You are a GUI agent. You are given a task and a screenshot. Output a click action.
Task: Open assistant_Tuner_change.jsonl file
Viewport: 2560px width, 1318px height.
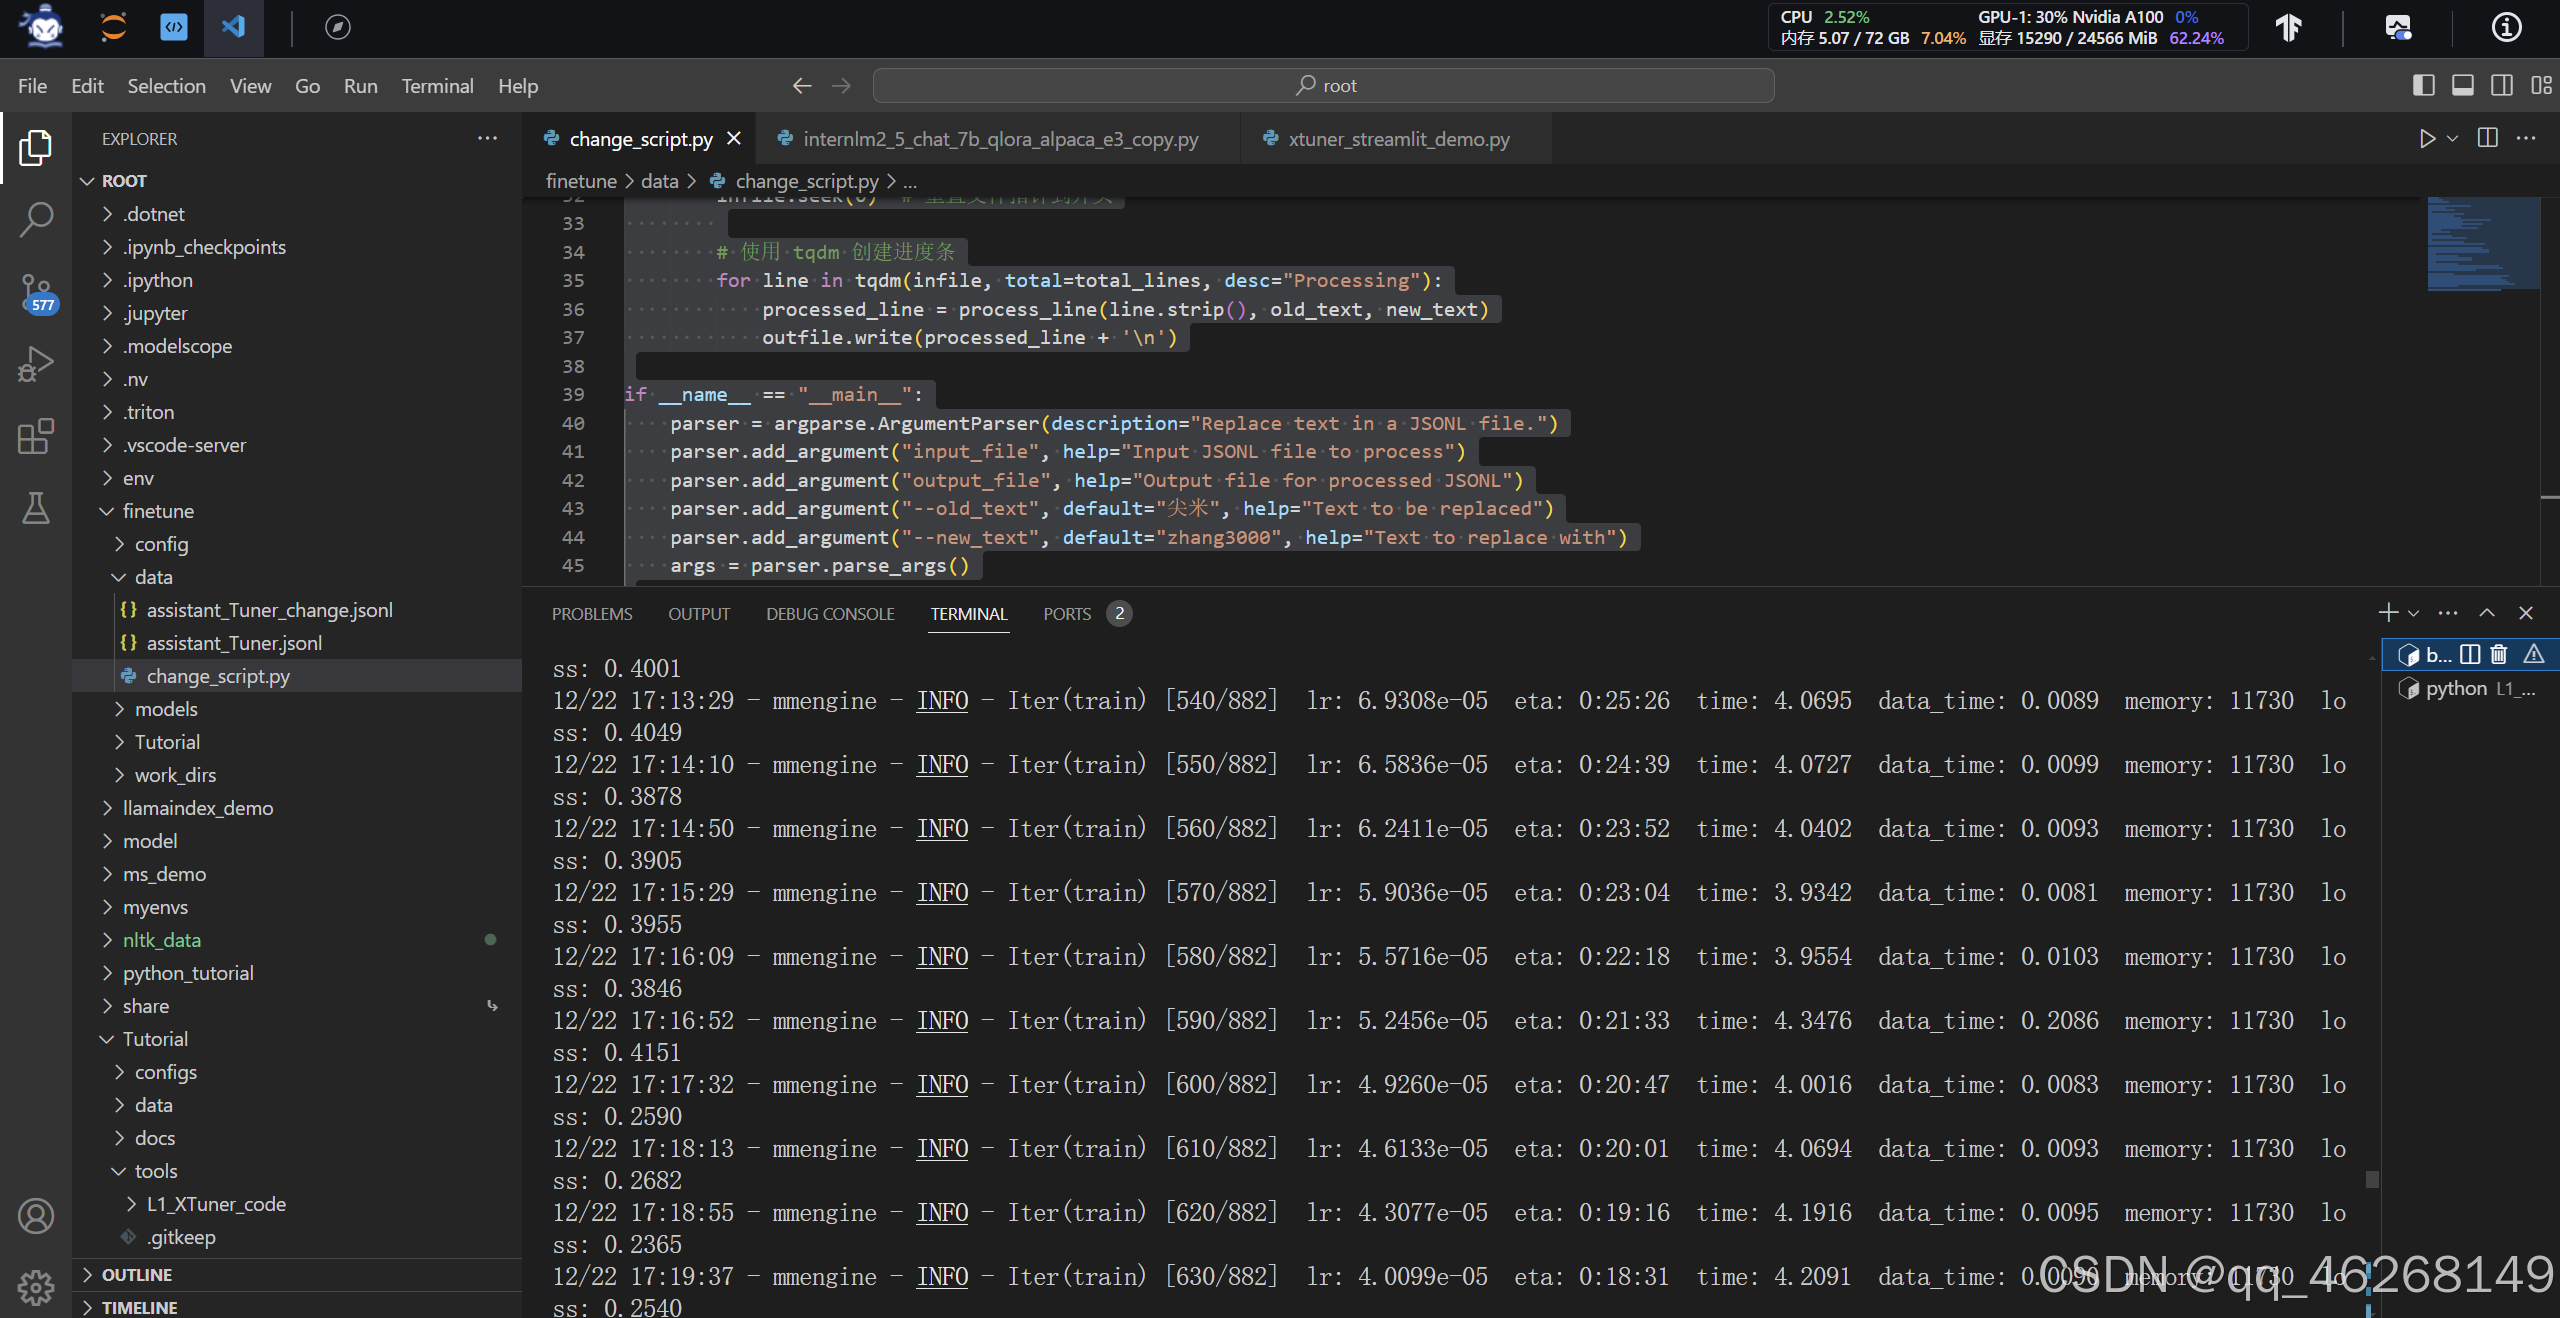coord(269,610)
